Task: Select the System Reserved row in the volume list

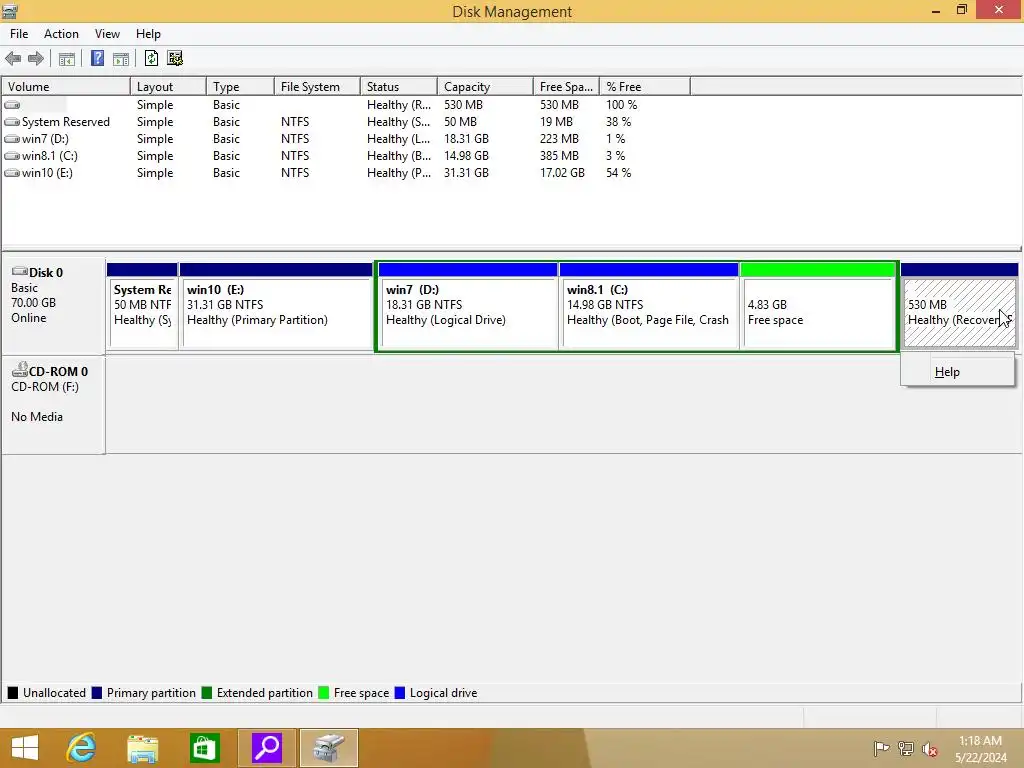Action: click(346, 121)
